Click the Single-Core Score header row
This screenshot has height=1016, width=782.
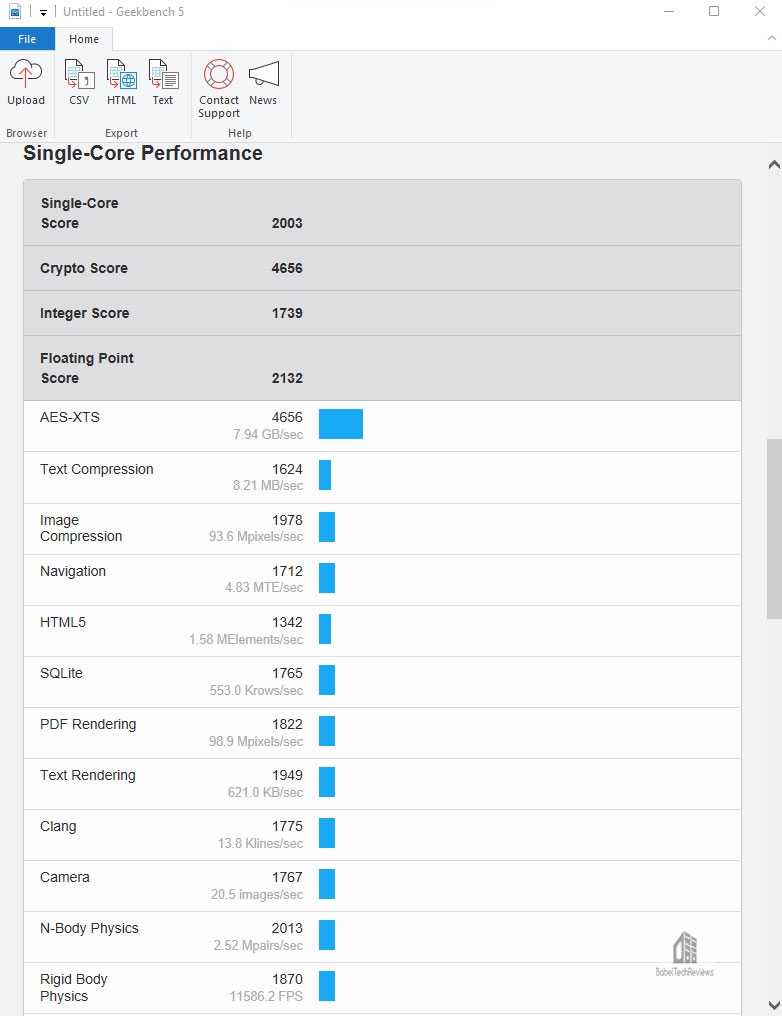(382, 213)
